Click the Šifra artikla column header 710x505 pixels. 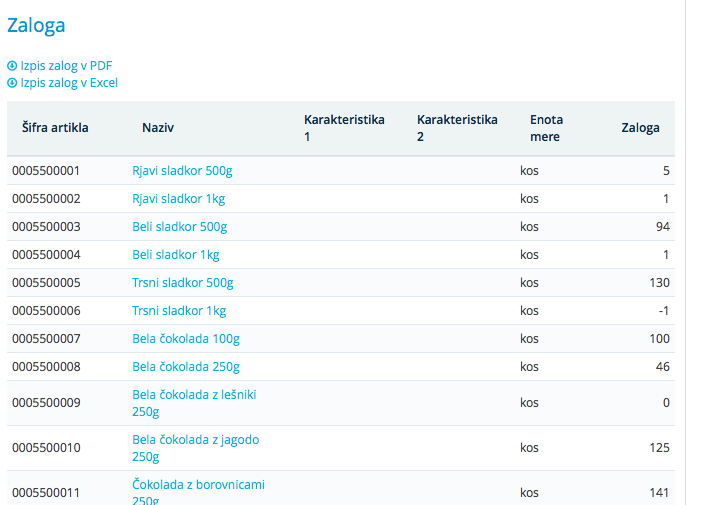55,128
